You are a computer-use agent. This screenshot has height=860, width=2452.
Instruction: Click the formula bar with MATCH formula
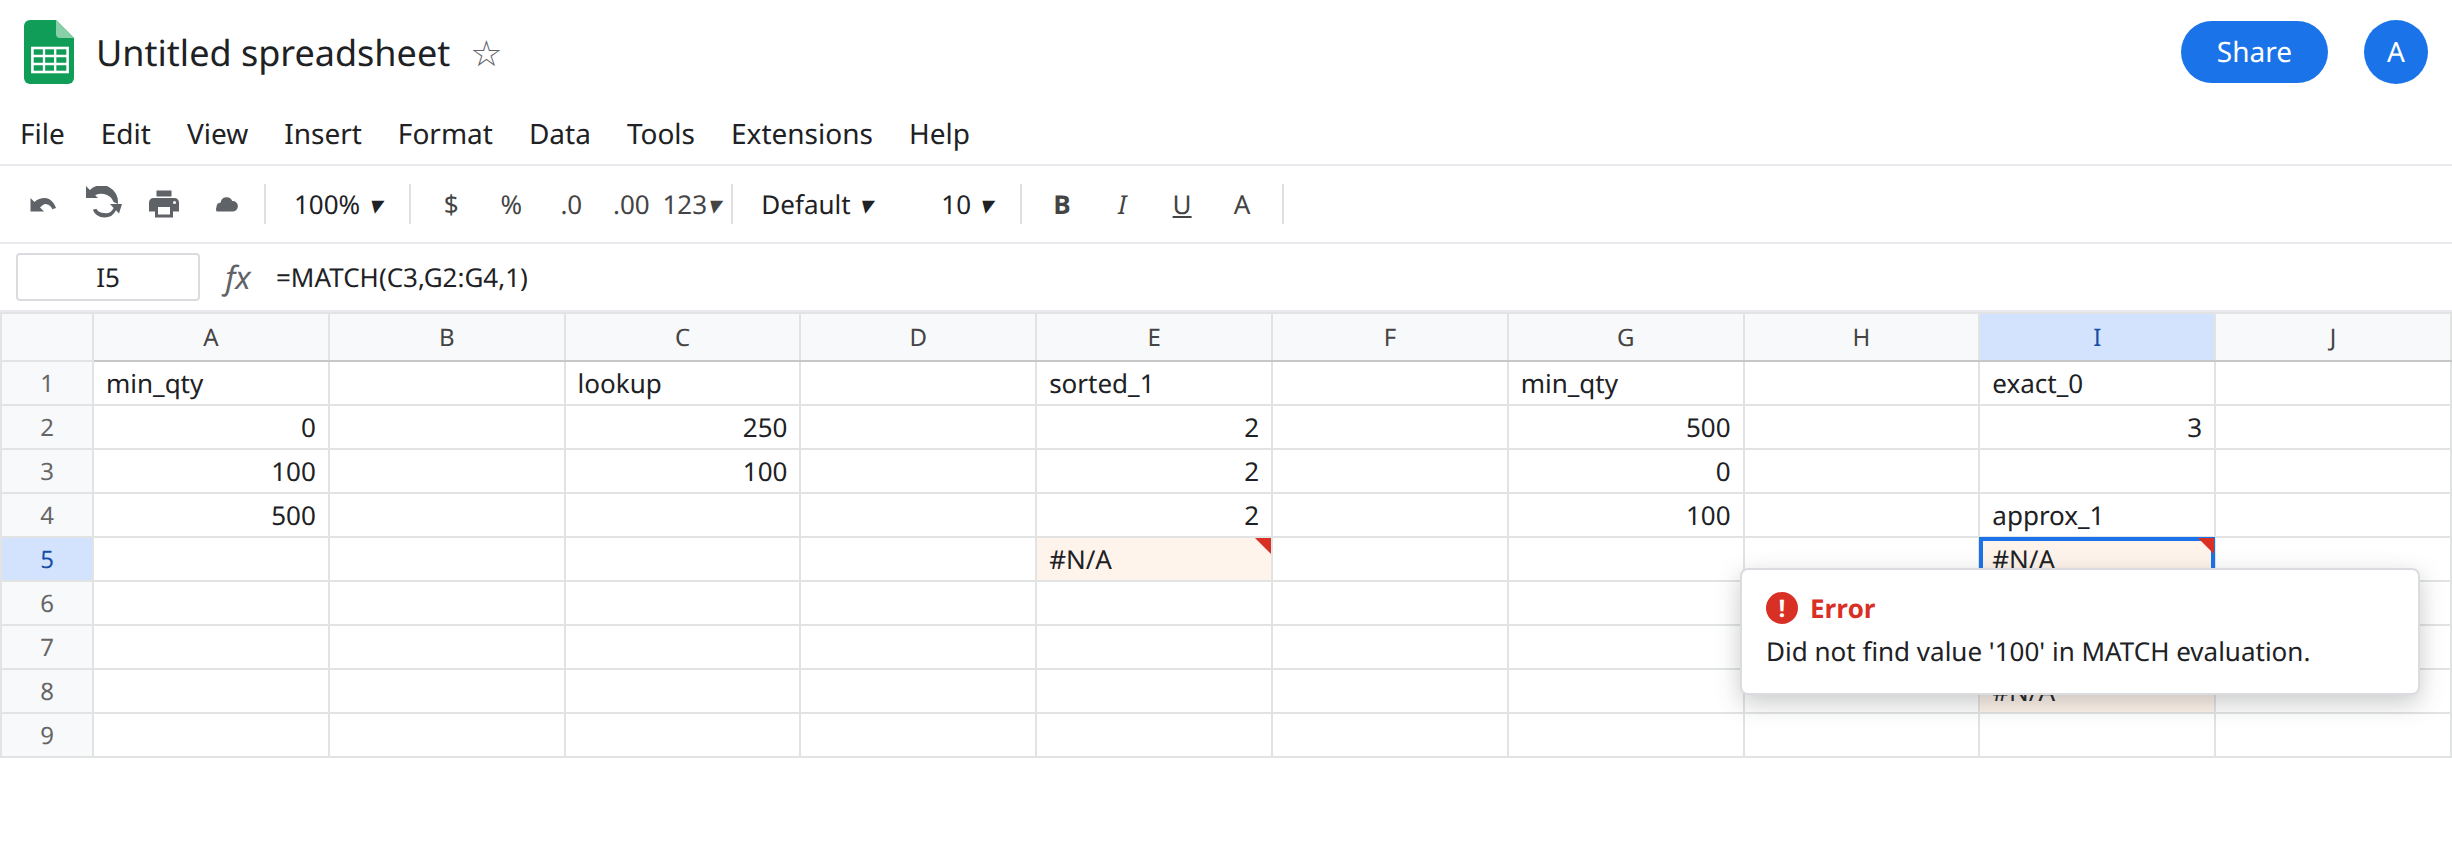pyautogui.click(x=1355, y=278)
